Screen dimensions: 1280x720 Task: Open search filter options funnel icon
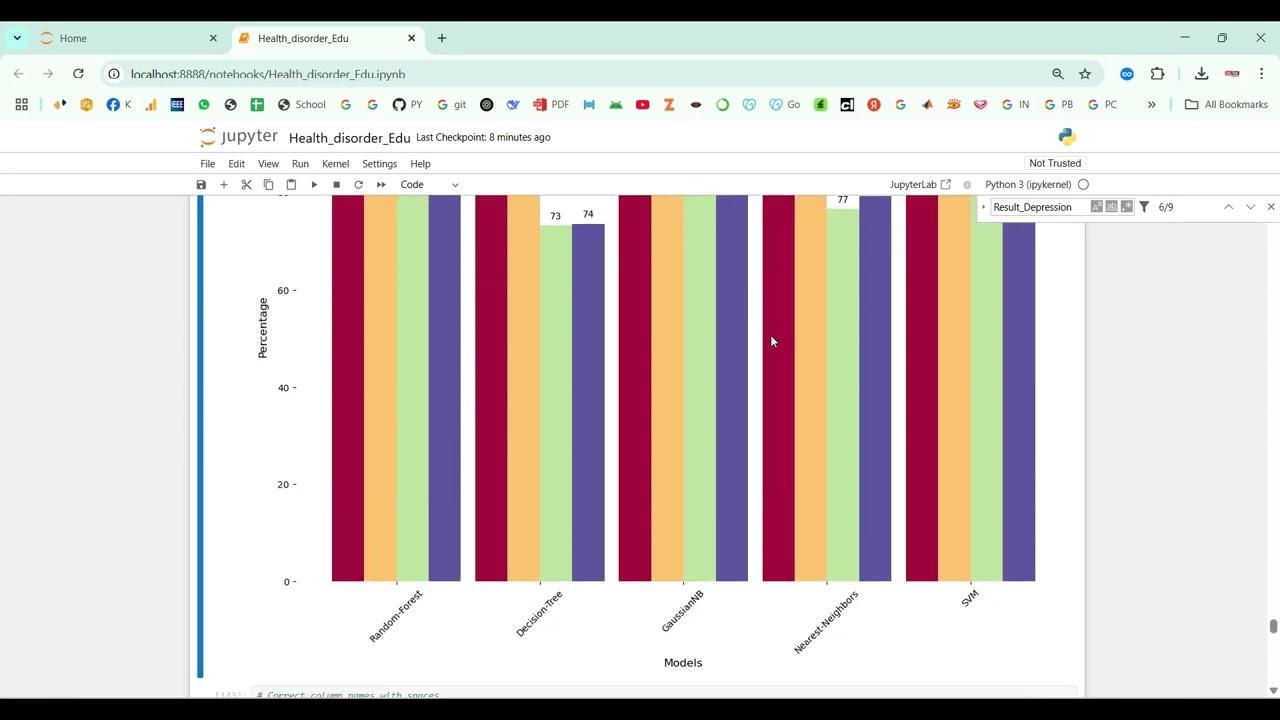pyautogui.click(x=1144, y=207)
